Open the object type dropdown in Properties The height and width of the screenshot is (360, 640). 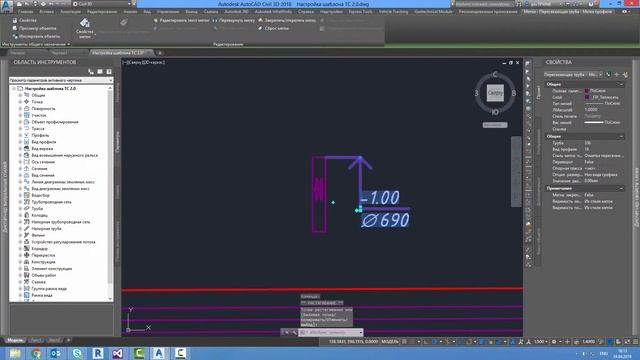573,74
